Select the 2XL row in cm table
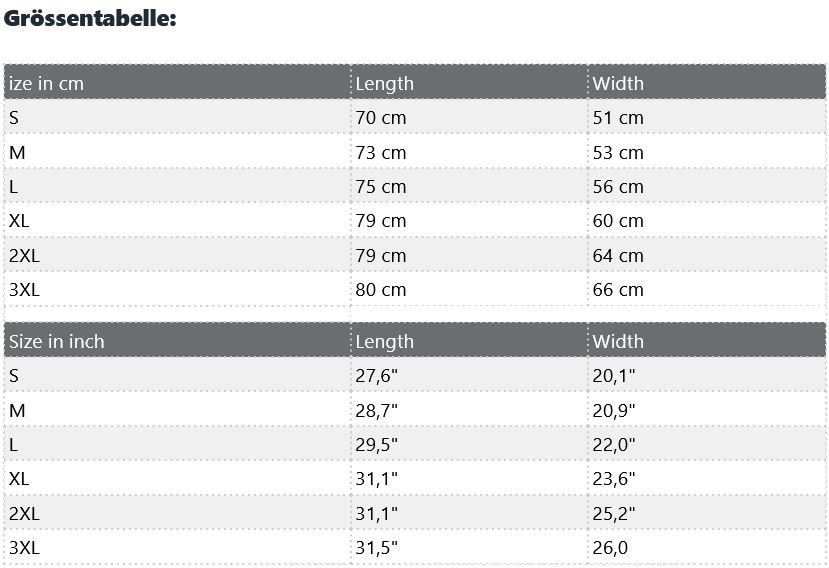Screen dimensions: 829x568 pos(24,256)
